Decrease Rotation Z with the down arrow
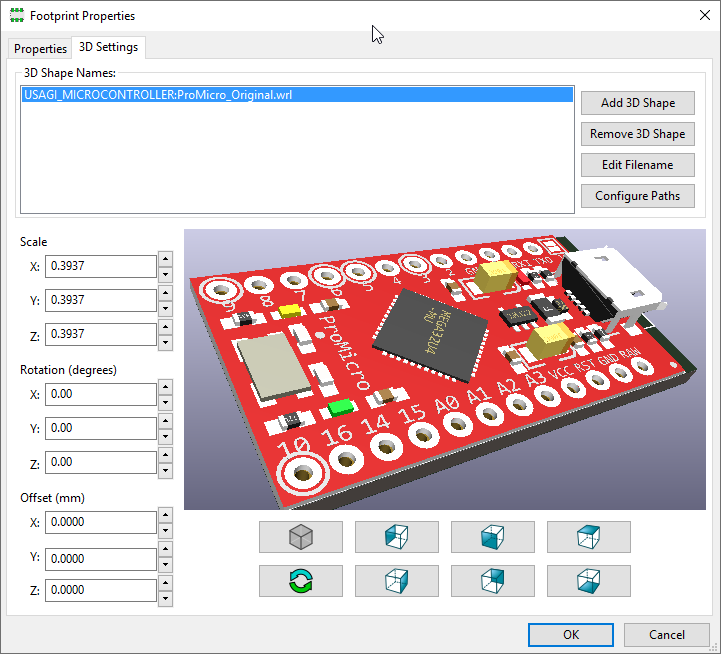This screenshot has height=654, width=721. point(166,470)
